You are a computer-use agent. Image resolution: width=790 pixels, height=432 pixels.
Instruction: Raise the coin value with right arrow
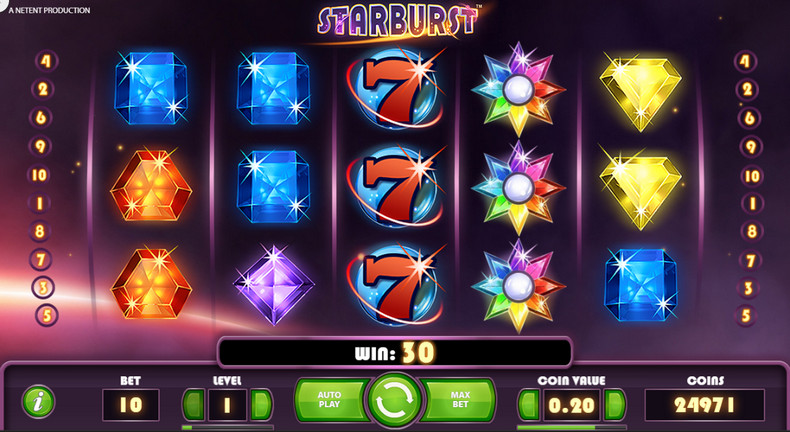tap(615, 404)
